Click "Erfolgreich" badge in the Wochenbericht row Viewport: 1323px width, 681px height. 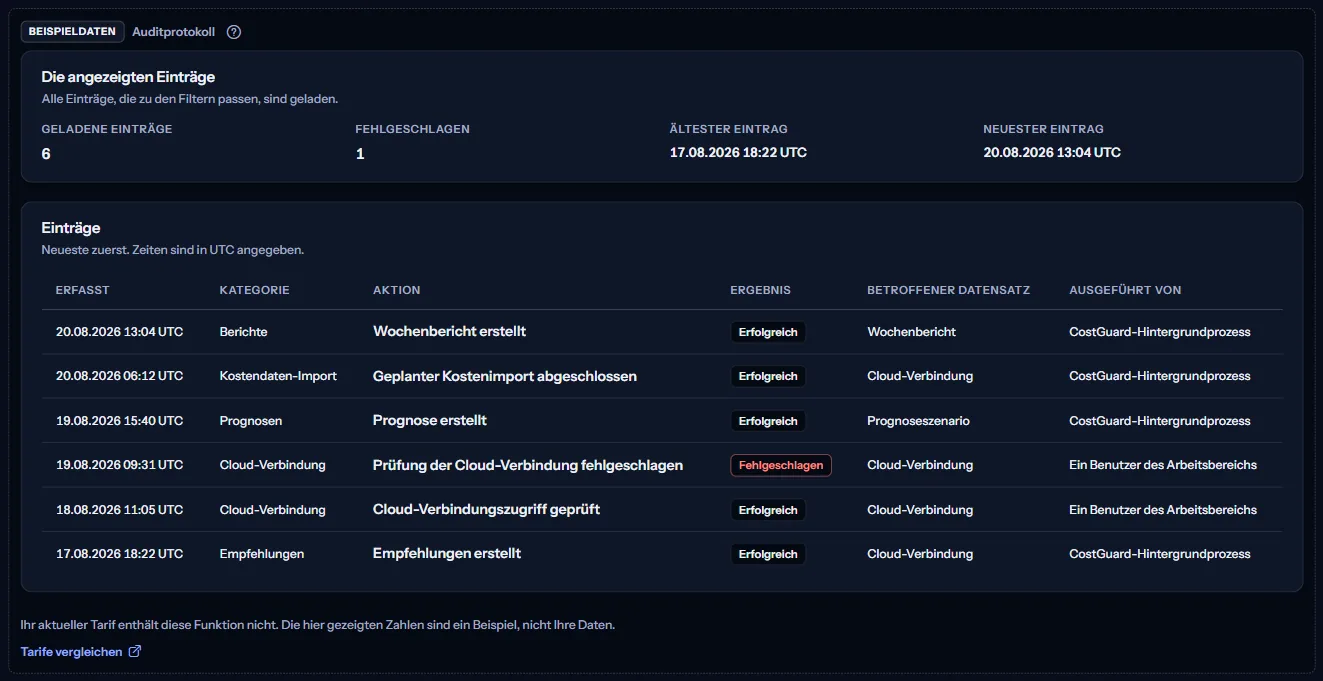[x=768, y=332]
